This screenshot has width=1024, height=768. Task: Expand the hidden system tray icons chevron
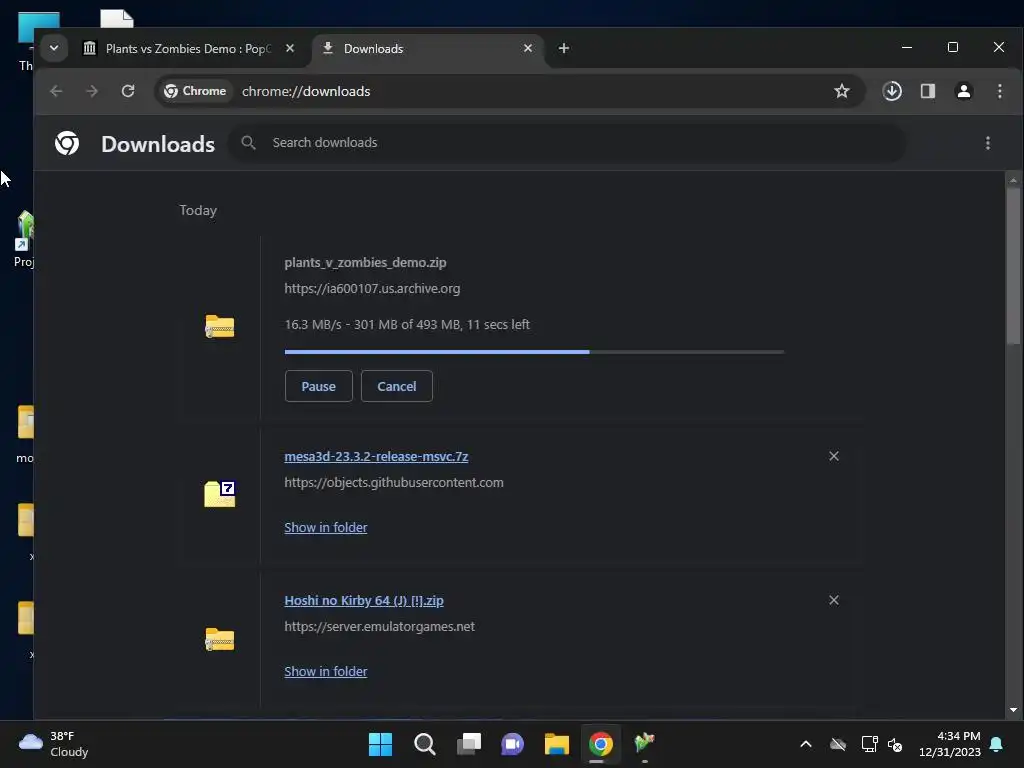pos(806,744)
